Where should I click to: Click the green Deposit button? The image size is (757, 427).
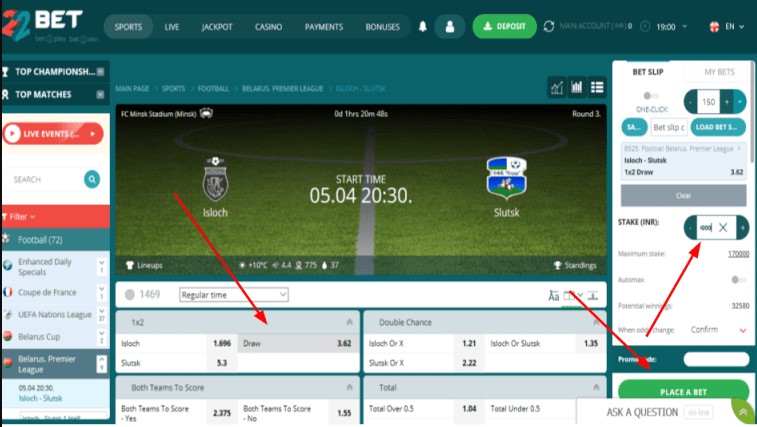505,26
